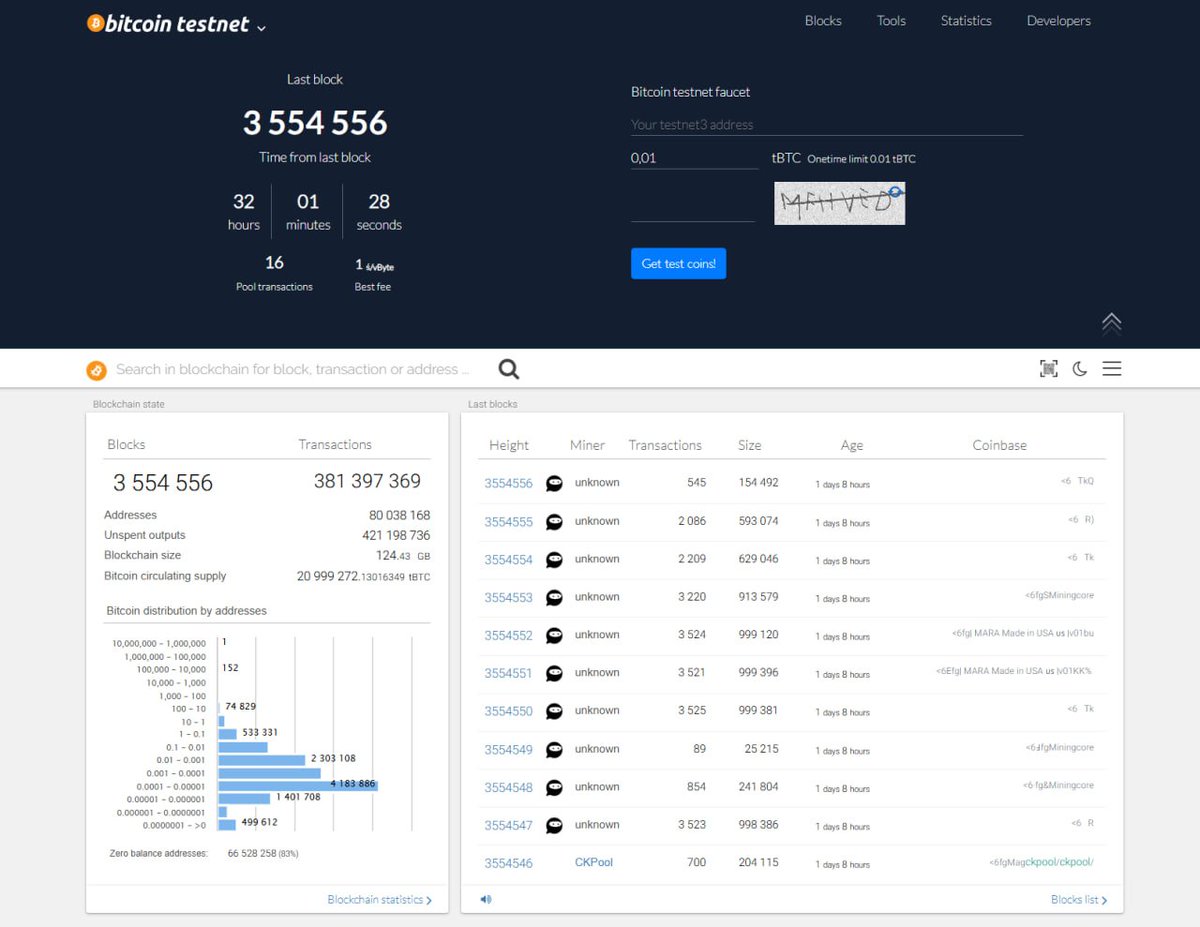Click the 1 401 708 distribution bar
Viewport: 1200px width, 927px height.
click(x=244, y=799)
